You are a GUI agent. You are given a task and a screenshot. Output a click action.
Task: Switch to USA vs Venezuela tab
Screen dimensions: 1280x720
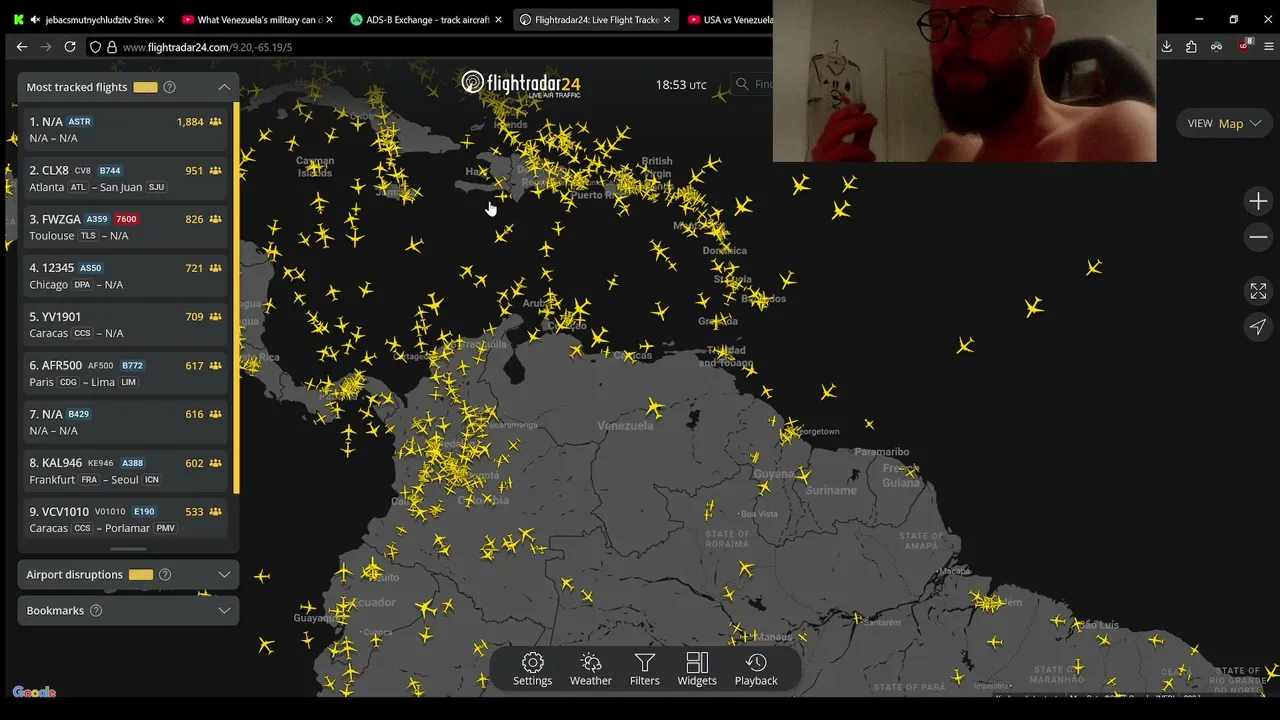point(728,19)
